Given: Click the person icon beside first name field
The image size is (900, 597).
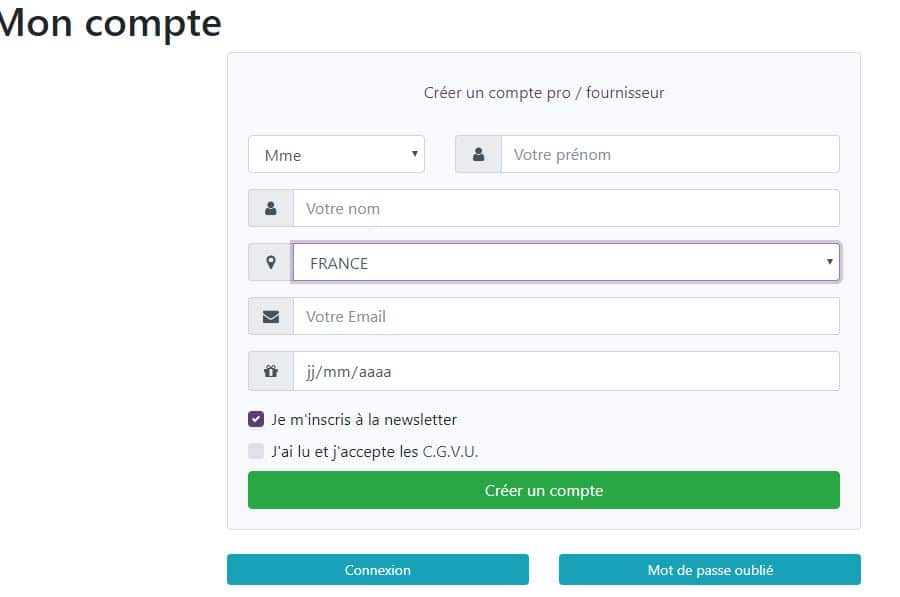Looking at the screenshot, I should (478, 154).
